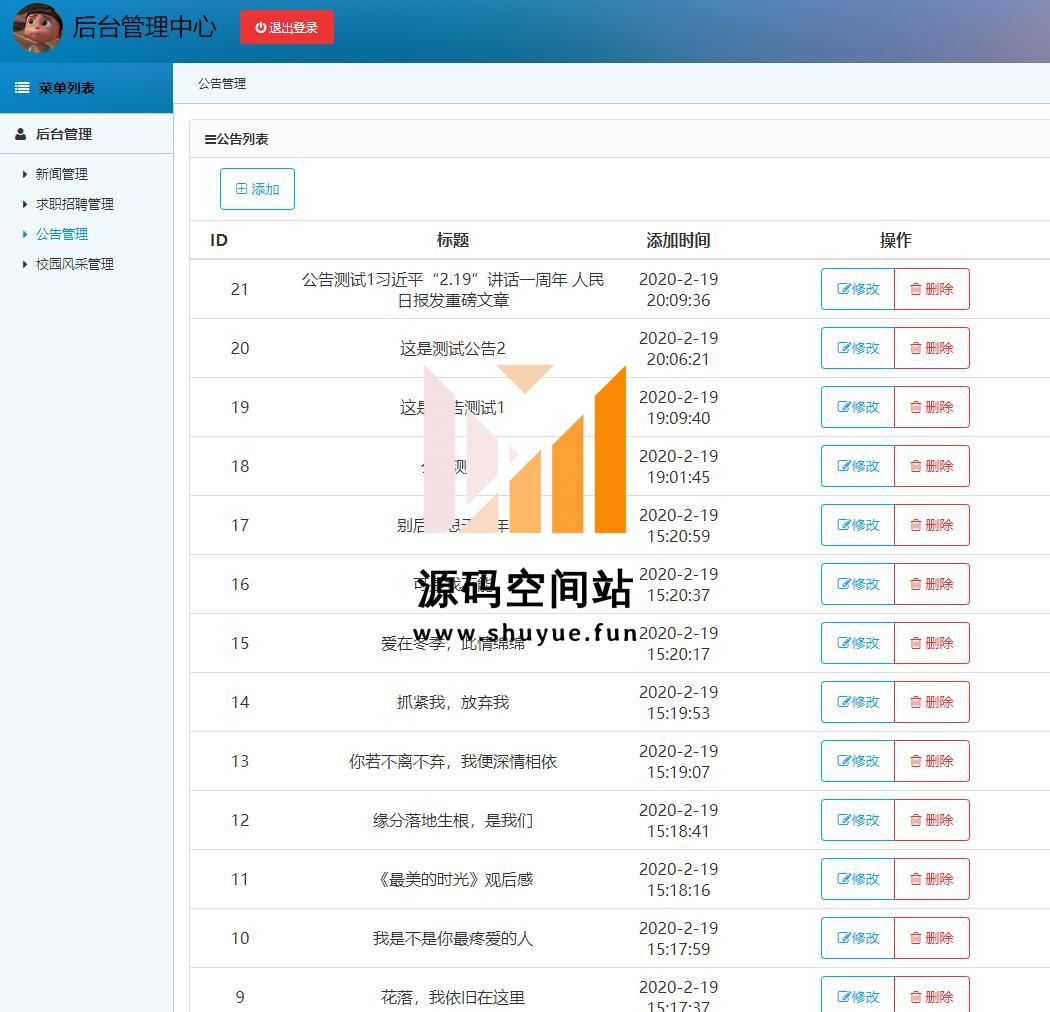Click the title 抓紧我，放弃我
Viewport: 1050px width, 1012px height.
[x=453, y=702]
